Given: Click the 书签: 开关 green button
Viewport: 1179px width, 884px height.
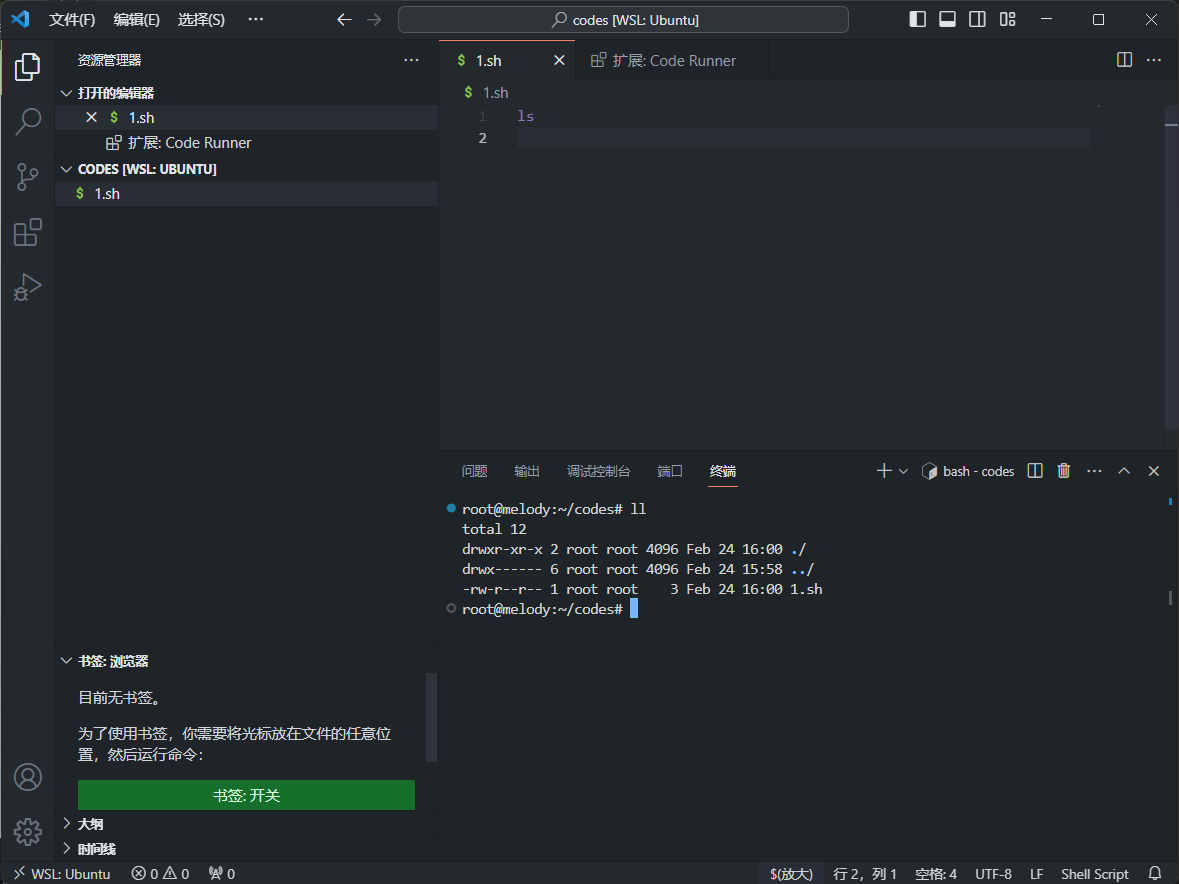Looking at the screenshot, I should click(247, 795).
